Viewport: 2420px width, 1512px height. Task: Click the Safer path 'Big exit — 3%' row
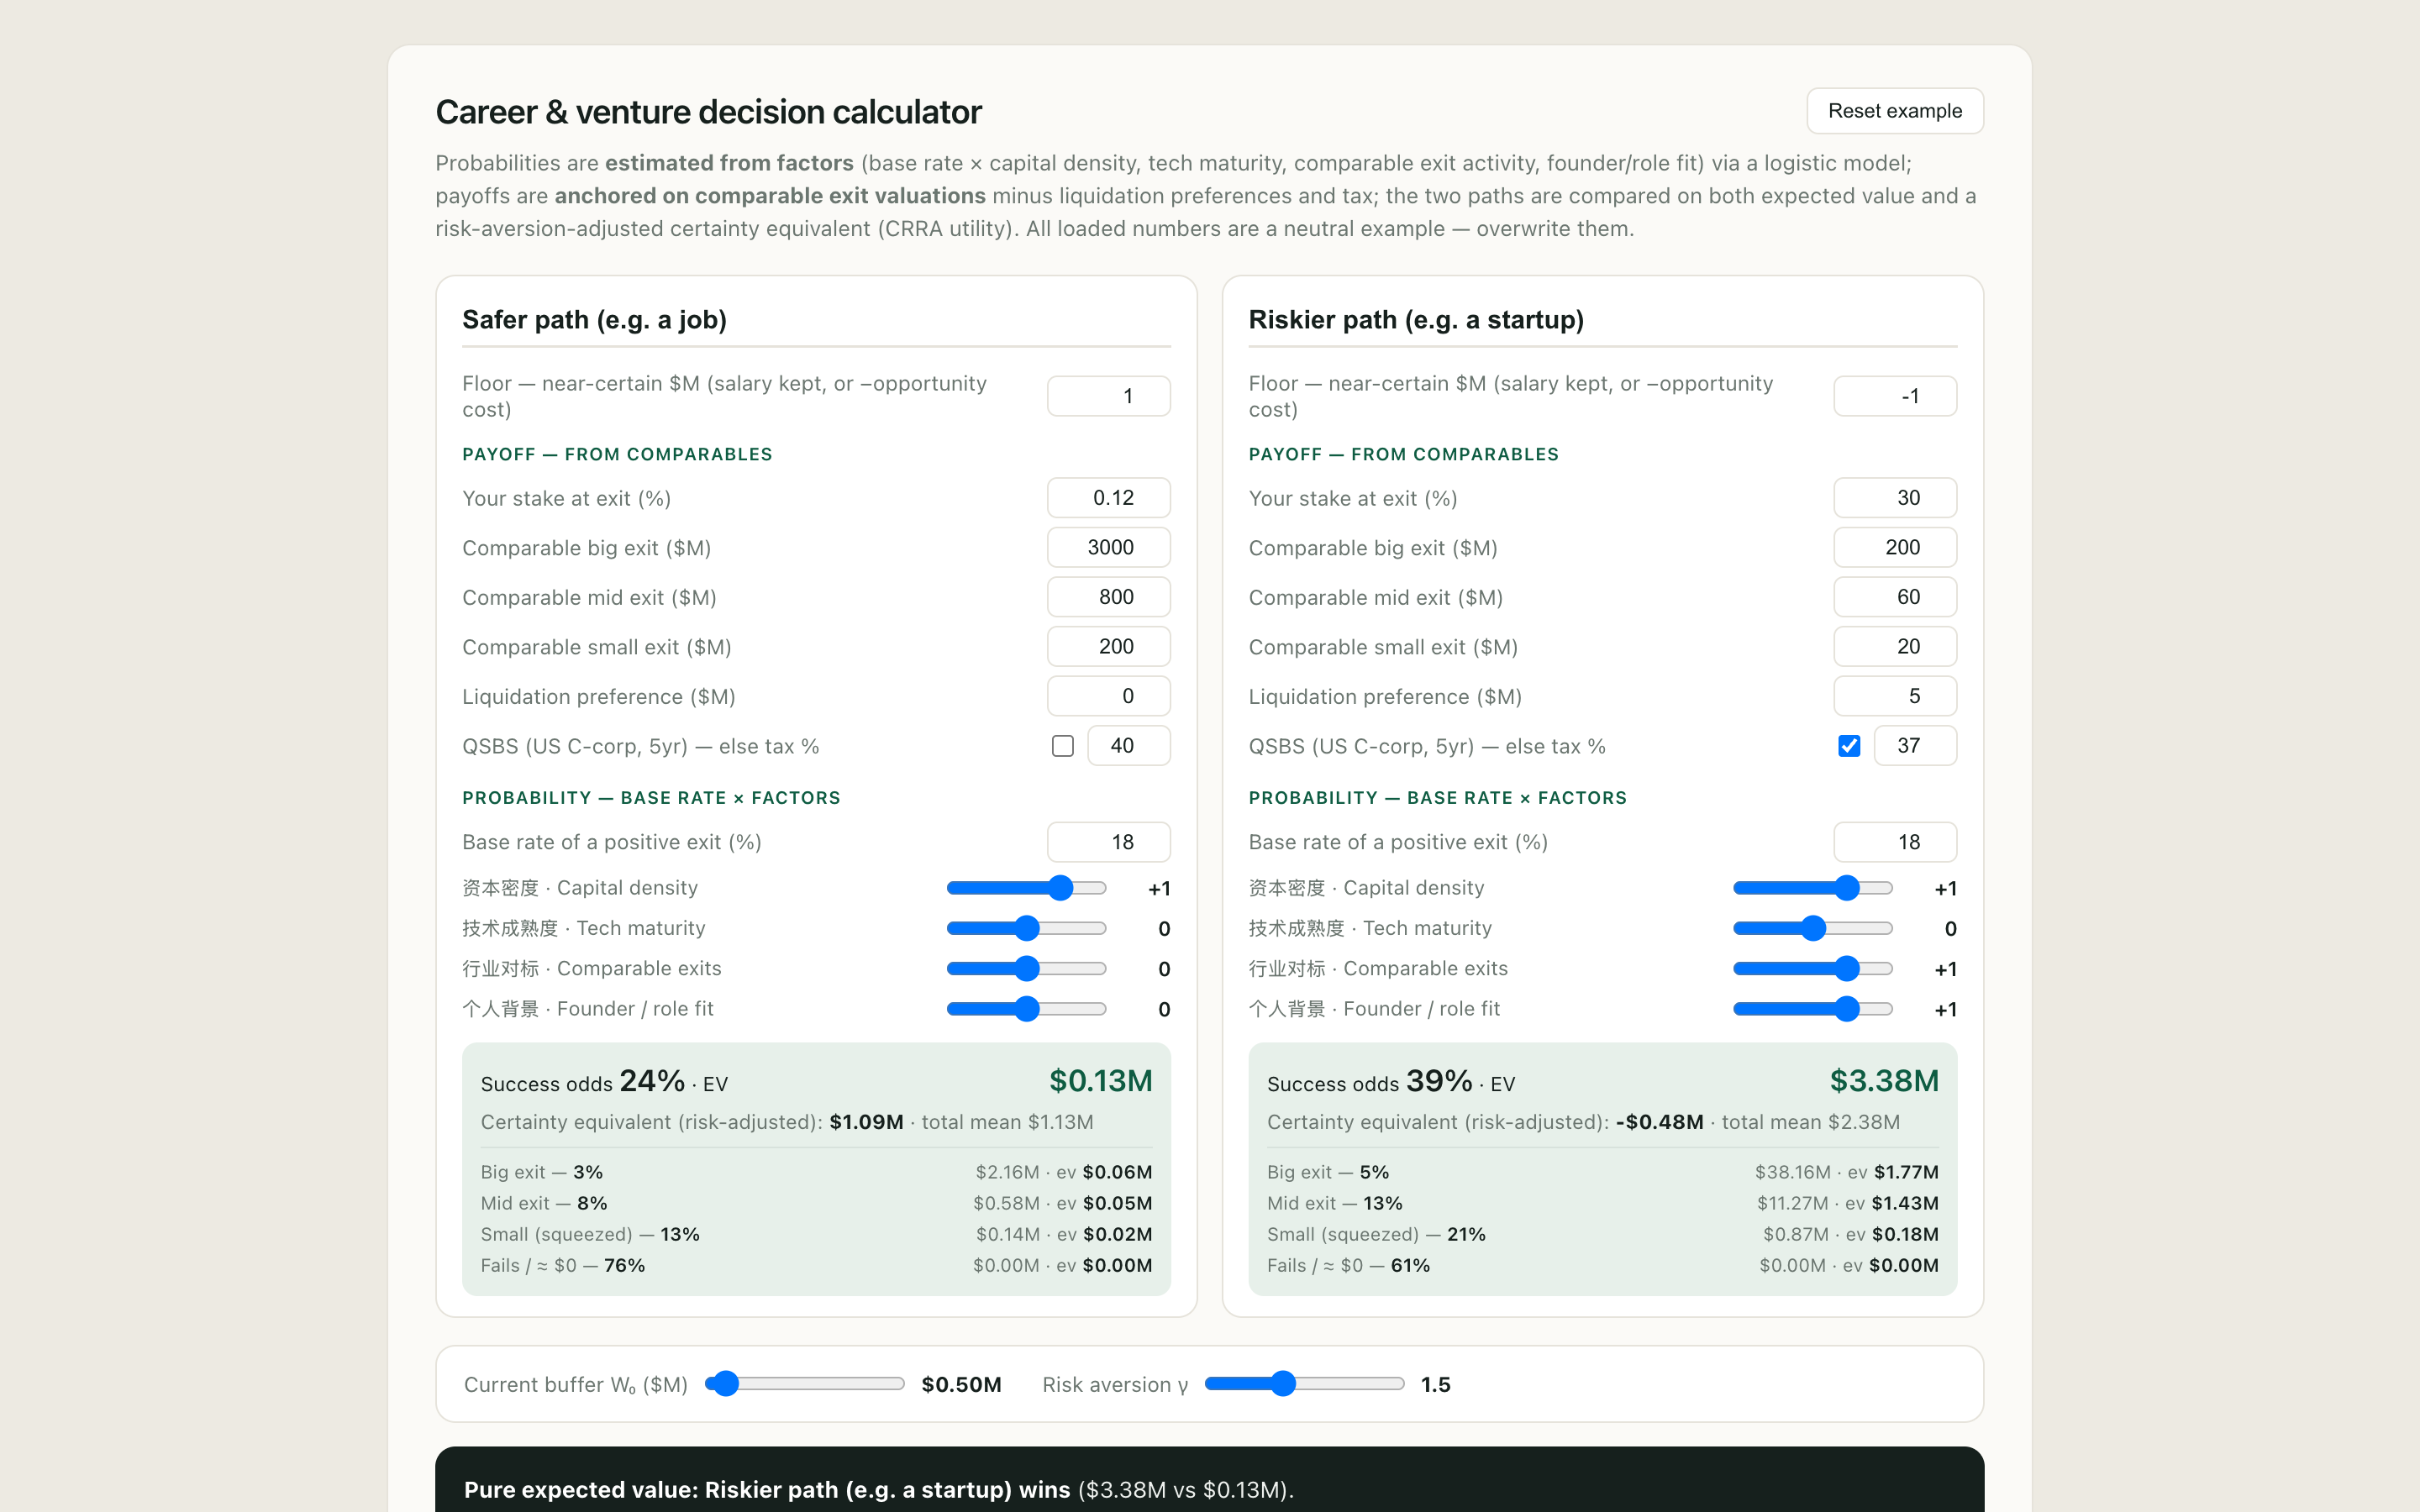click(816, 1172)
